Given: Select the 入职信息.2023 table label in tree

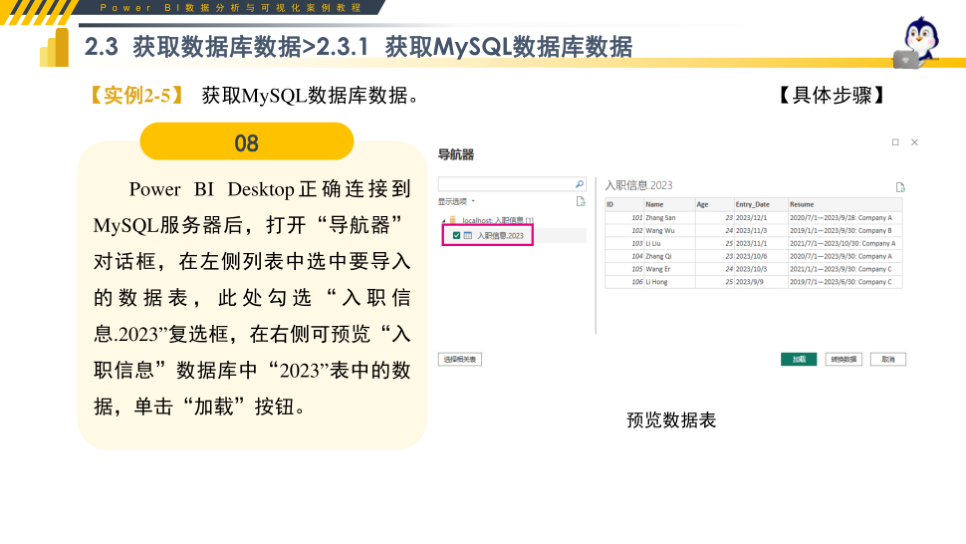Looking at the screenshot, I should [x=500, y=235].
